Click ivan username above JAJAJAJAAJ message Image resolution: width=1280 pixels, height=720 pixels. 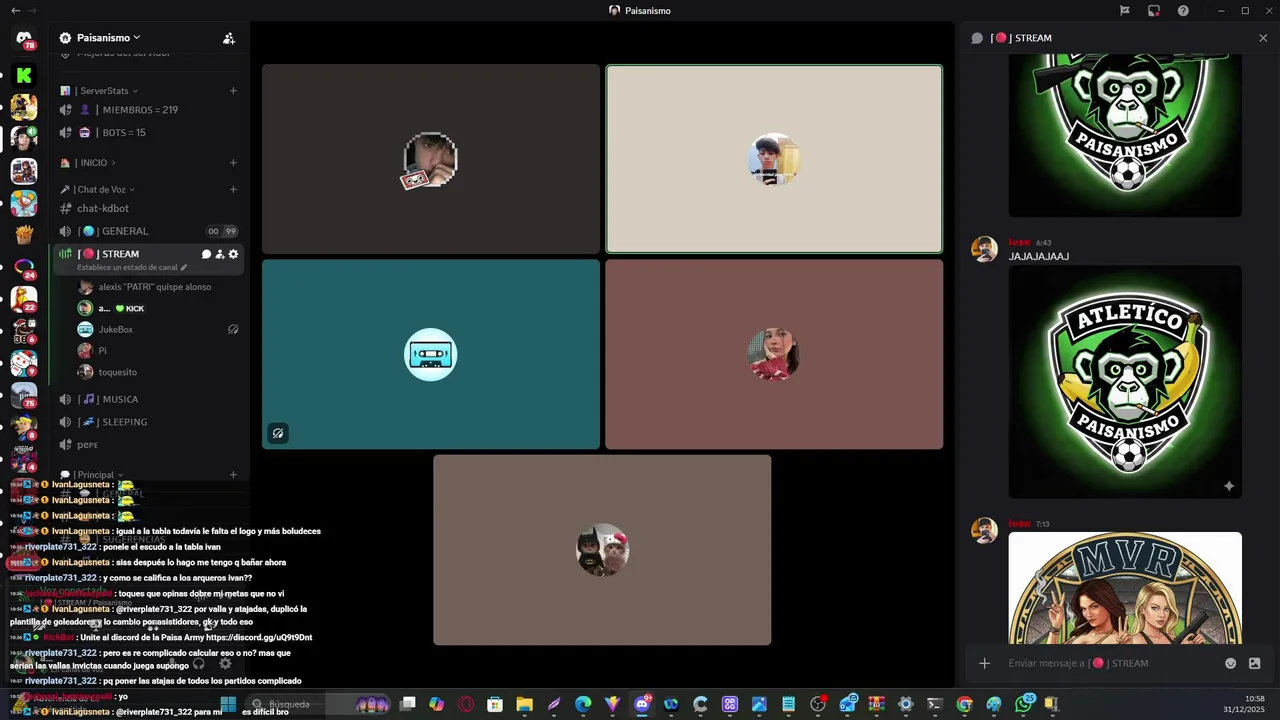coord(1019,243)
